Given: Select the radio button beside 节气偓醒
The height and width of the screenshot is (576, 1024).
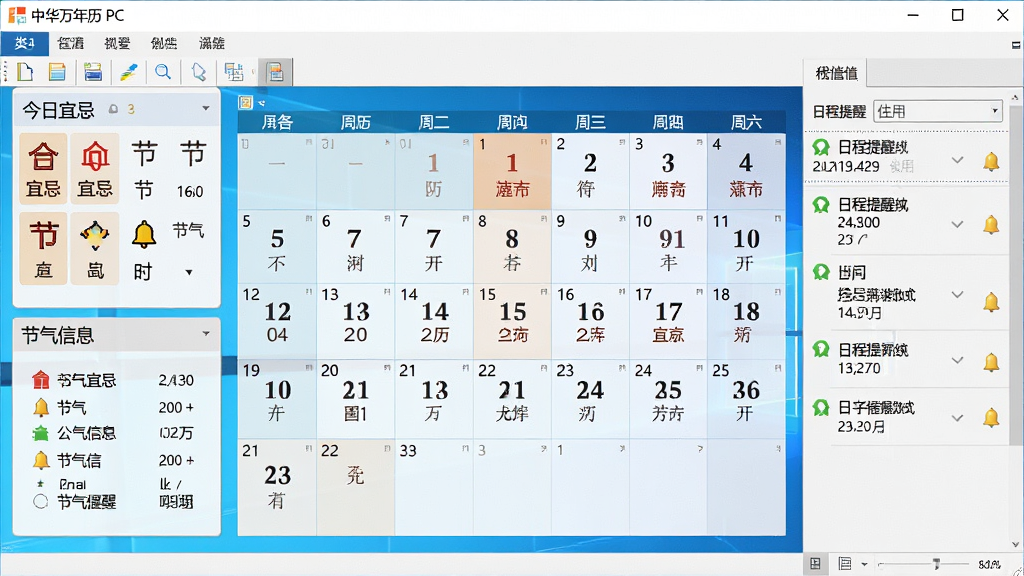Looking at the screenshot, I should 40,502.
